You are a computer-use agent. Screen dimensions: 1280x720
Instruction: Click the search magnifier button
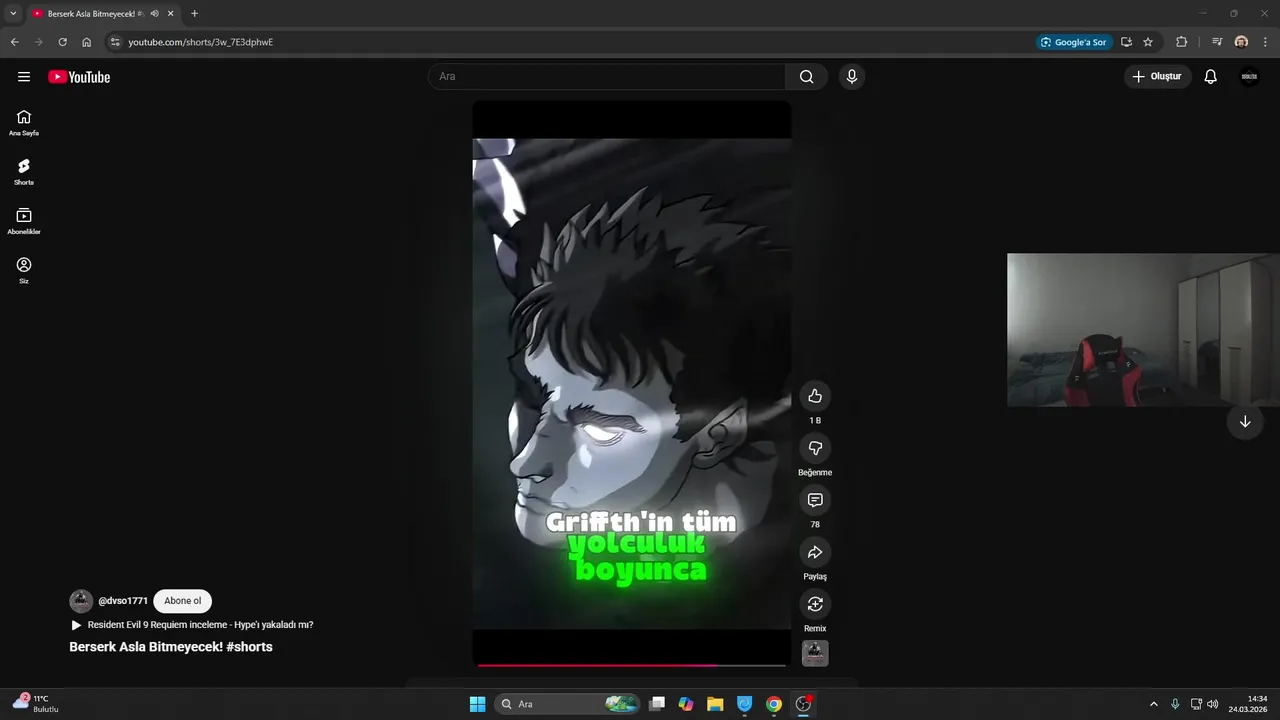[x=806, y=77]
